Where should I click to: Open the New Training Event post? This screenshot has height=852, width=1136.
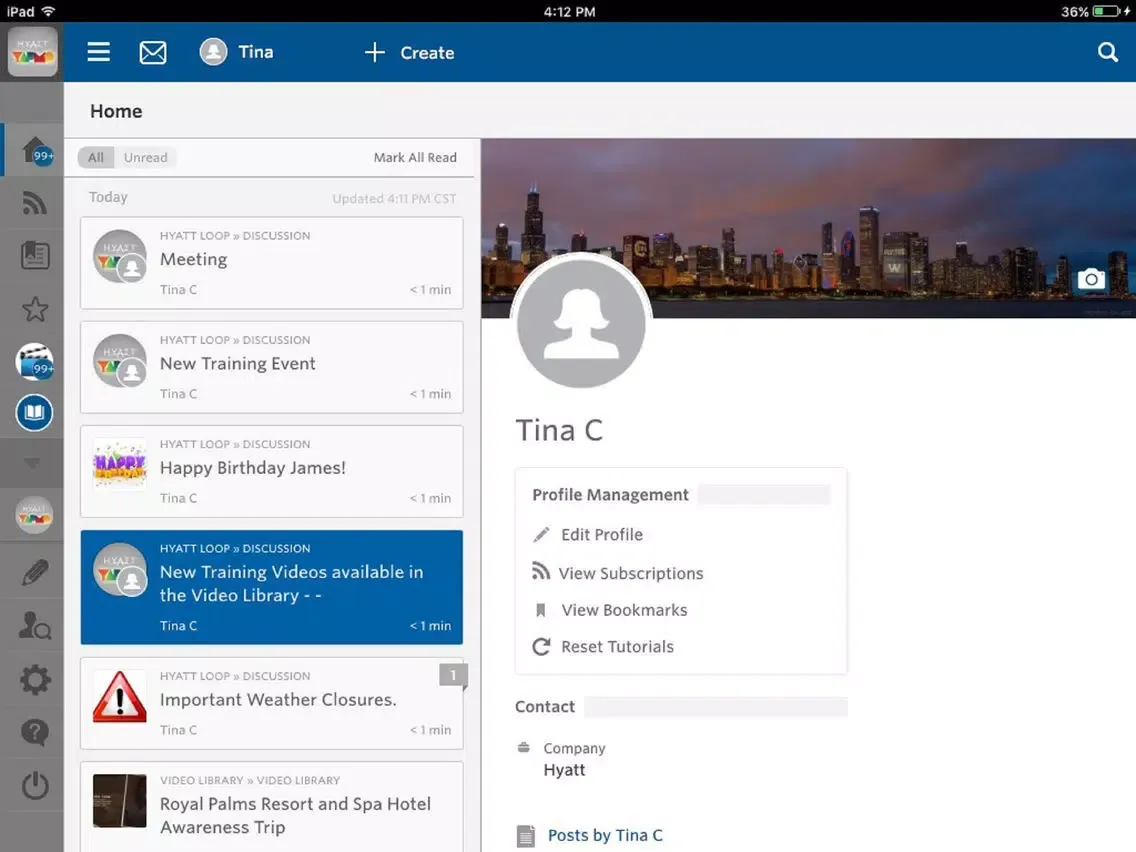click(x=272, y=367)
